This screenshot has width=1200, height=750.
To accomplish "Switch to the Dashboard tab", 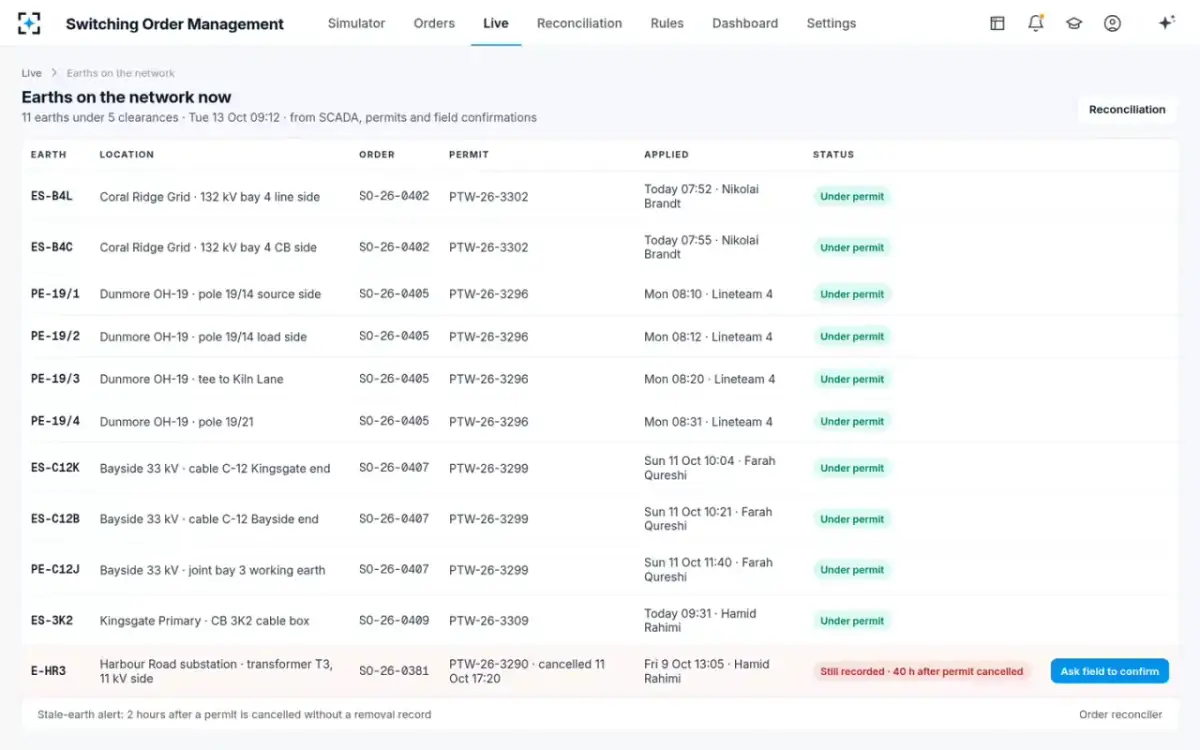I will point(745,23).
